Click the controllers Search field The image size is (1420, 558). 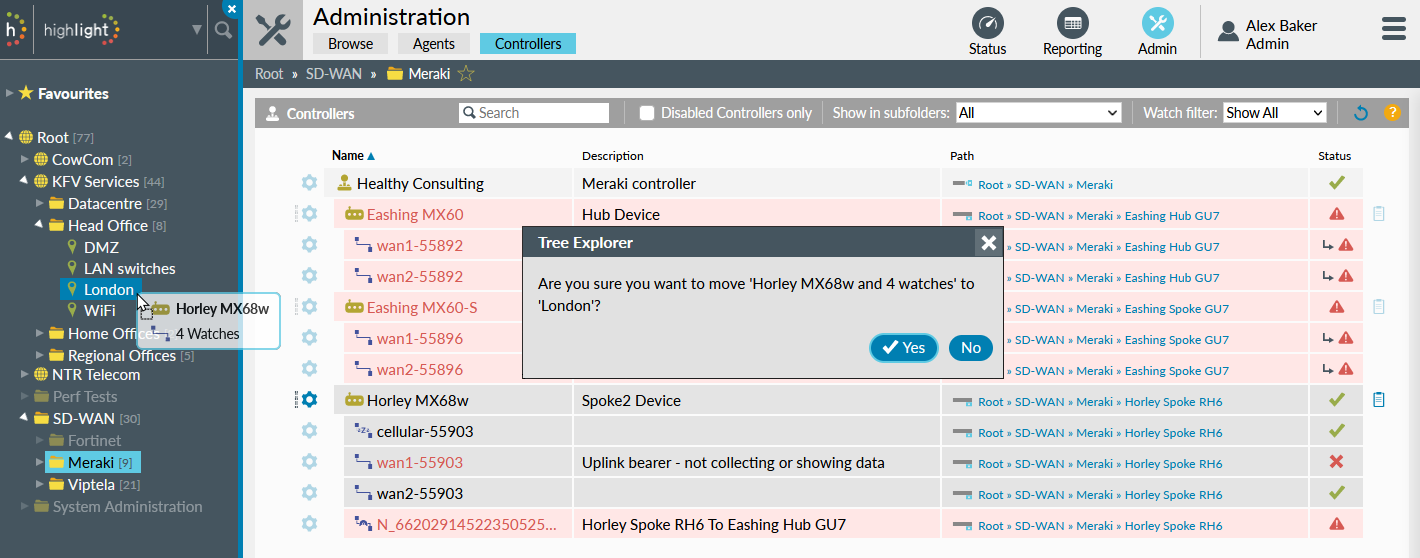point(541,113)
